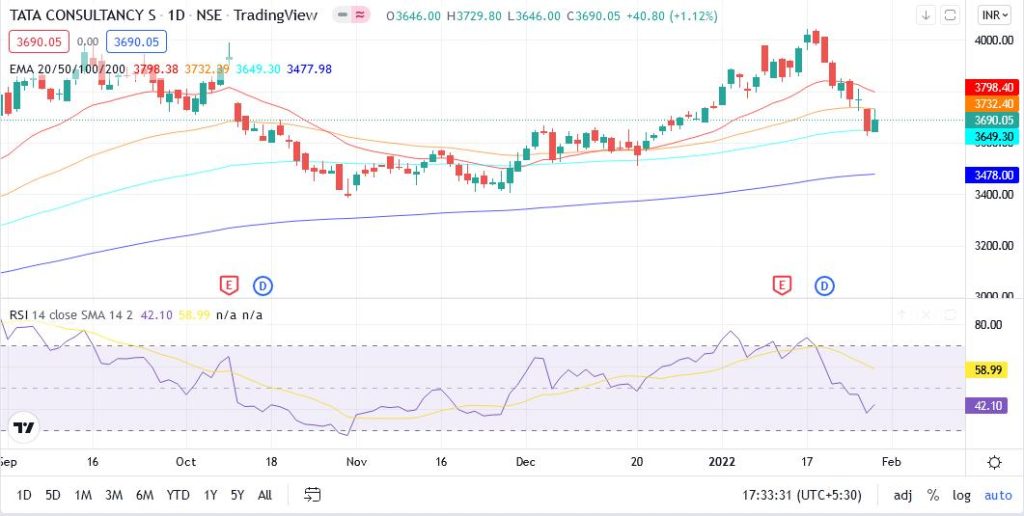The width and height of the screenshot is (1024, 516).
Task: Click the download arrow icon at top right
Action: pyautogui.click(x=926, y=16)
